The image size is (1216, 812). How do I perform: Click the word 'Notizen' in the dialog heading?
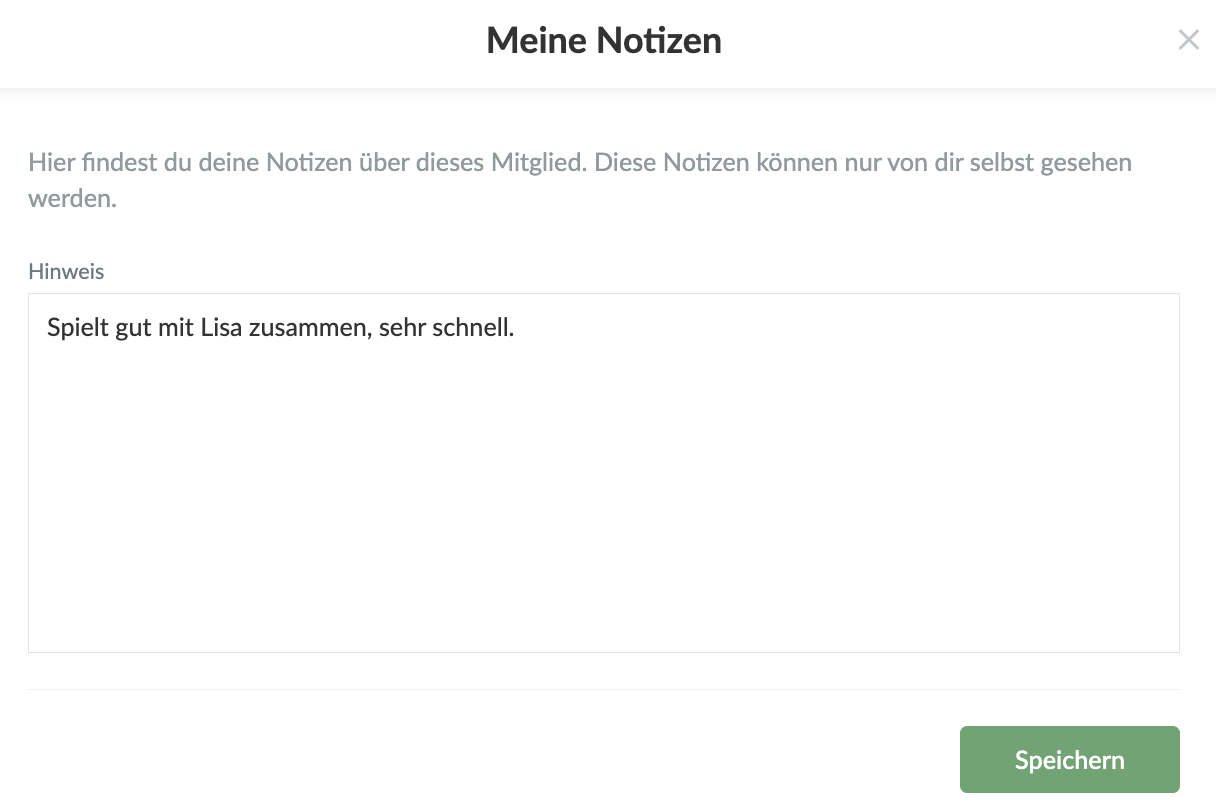(659, 41)
